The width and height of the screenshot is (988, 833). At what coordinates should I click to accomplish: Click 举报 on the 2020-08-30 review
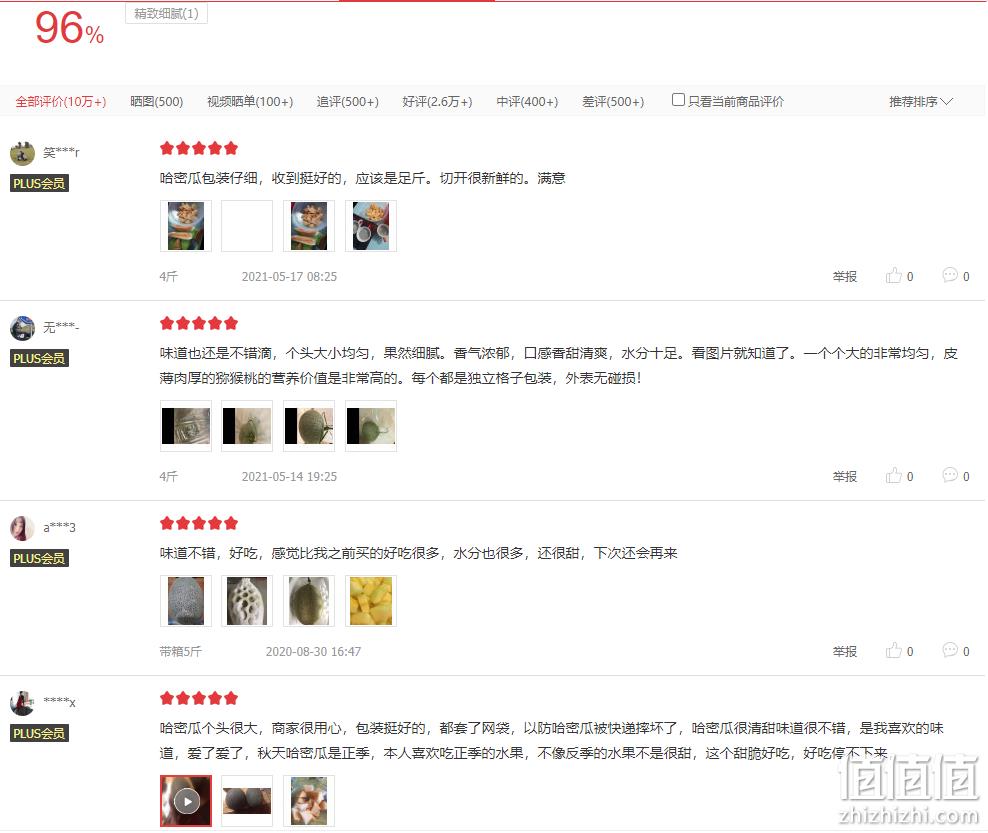click(844, 652)
